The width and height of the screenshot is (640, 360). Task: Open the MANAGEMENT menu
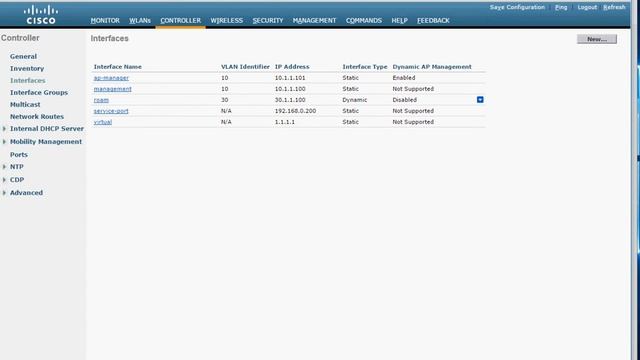click(314, 20)
